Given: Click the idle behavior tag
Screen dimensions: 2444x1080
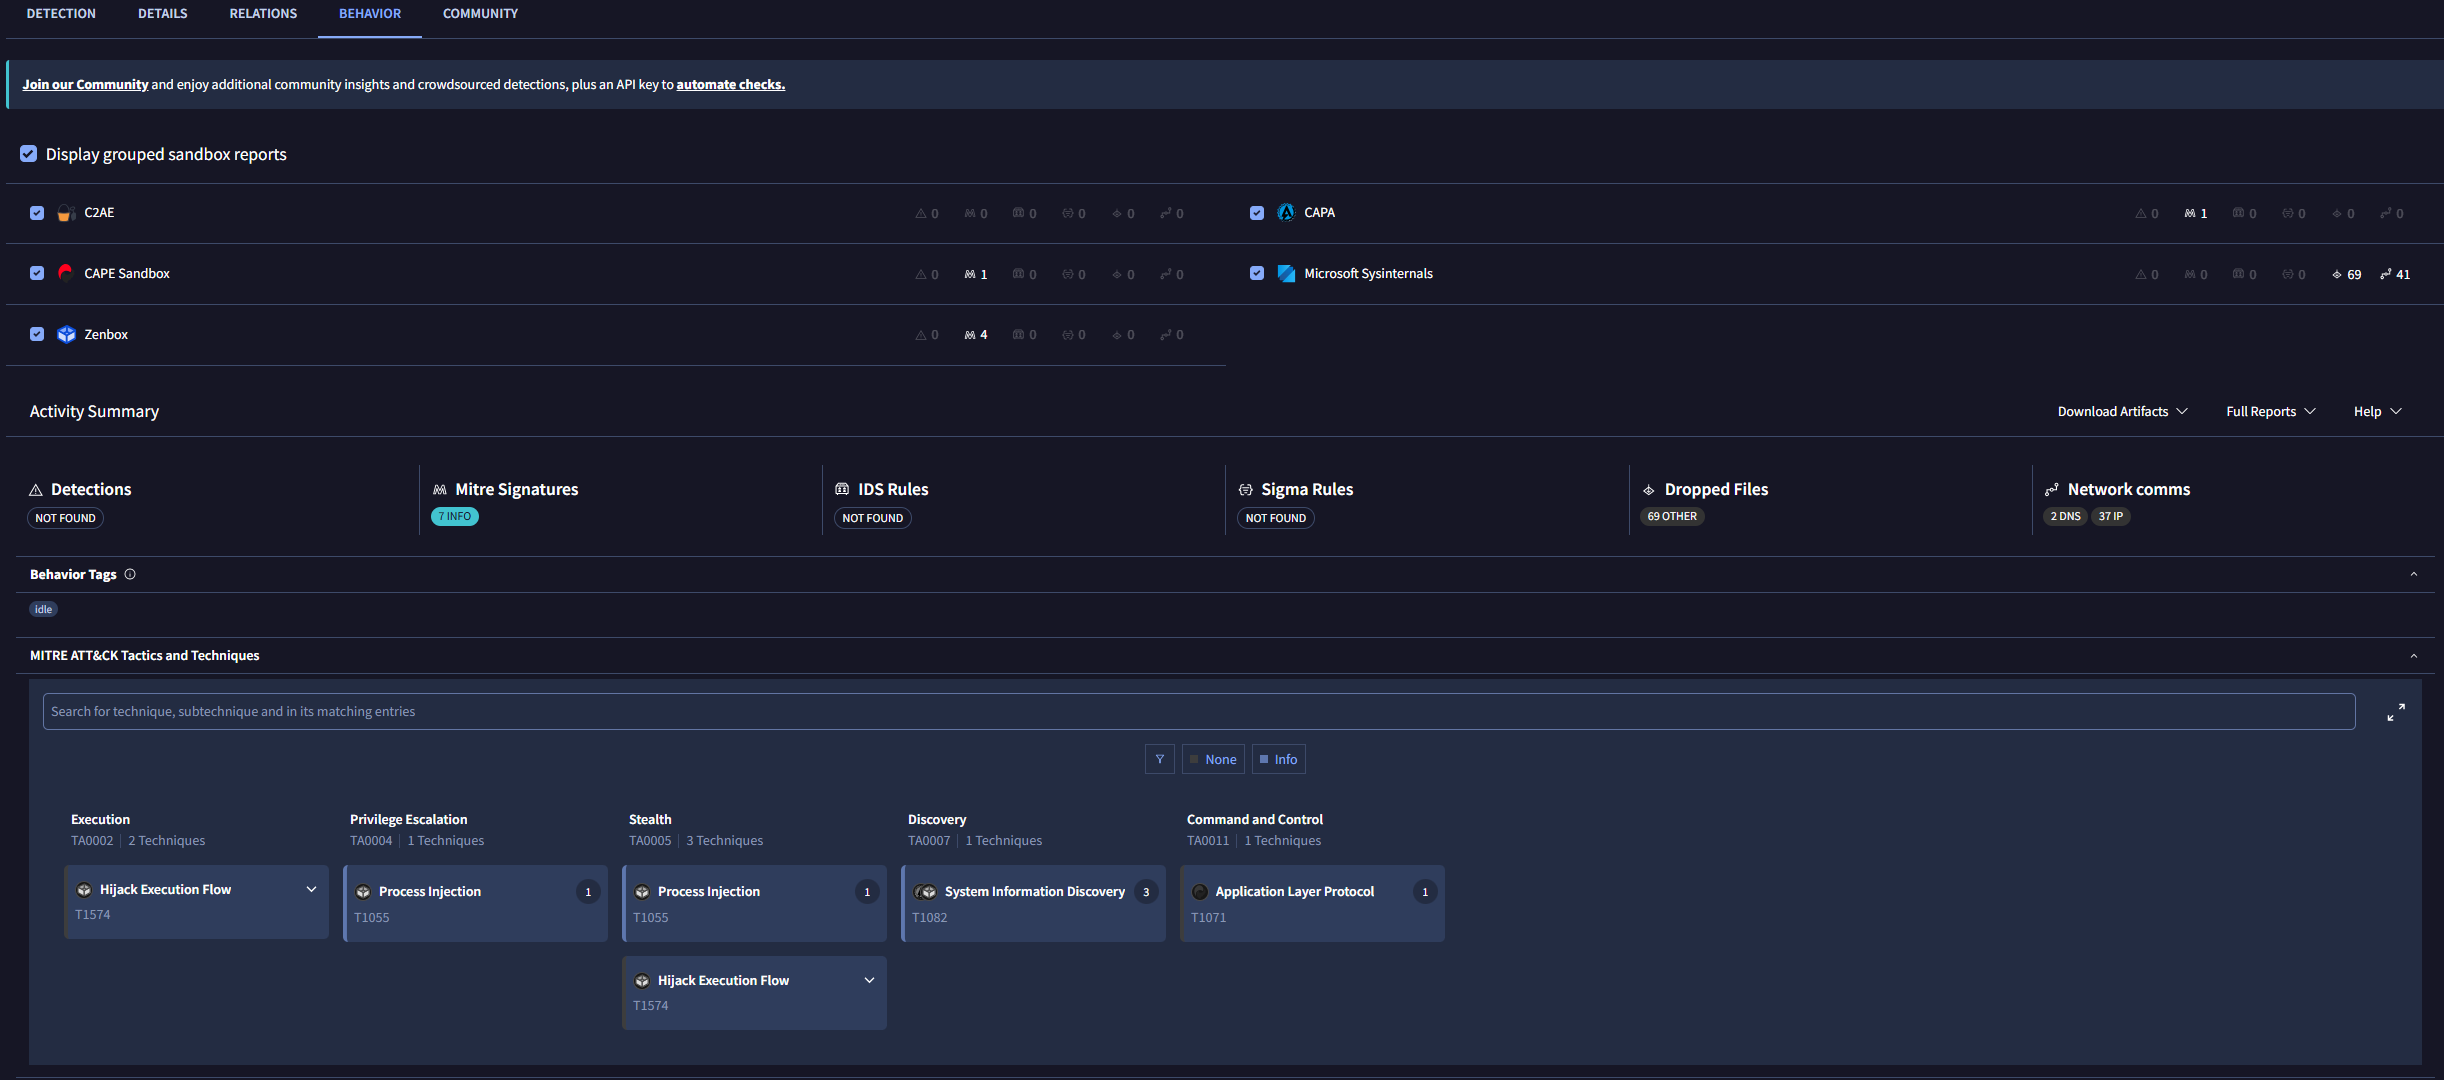Looking at the screenshot, I should 43,610.
